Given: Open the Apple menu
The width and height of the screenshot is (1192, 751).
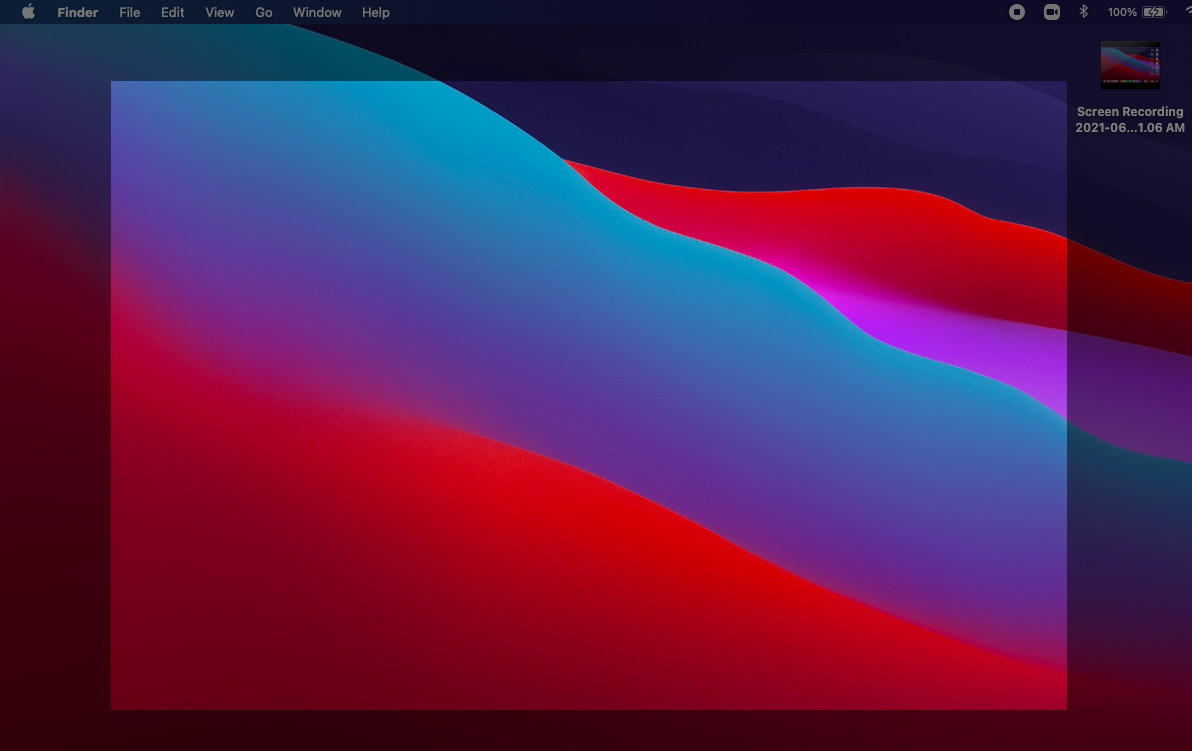Looking at the screenshot, I should [x=28, y=12].
